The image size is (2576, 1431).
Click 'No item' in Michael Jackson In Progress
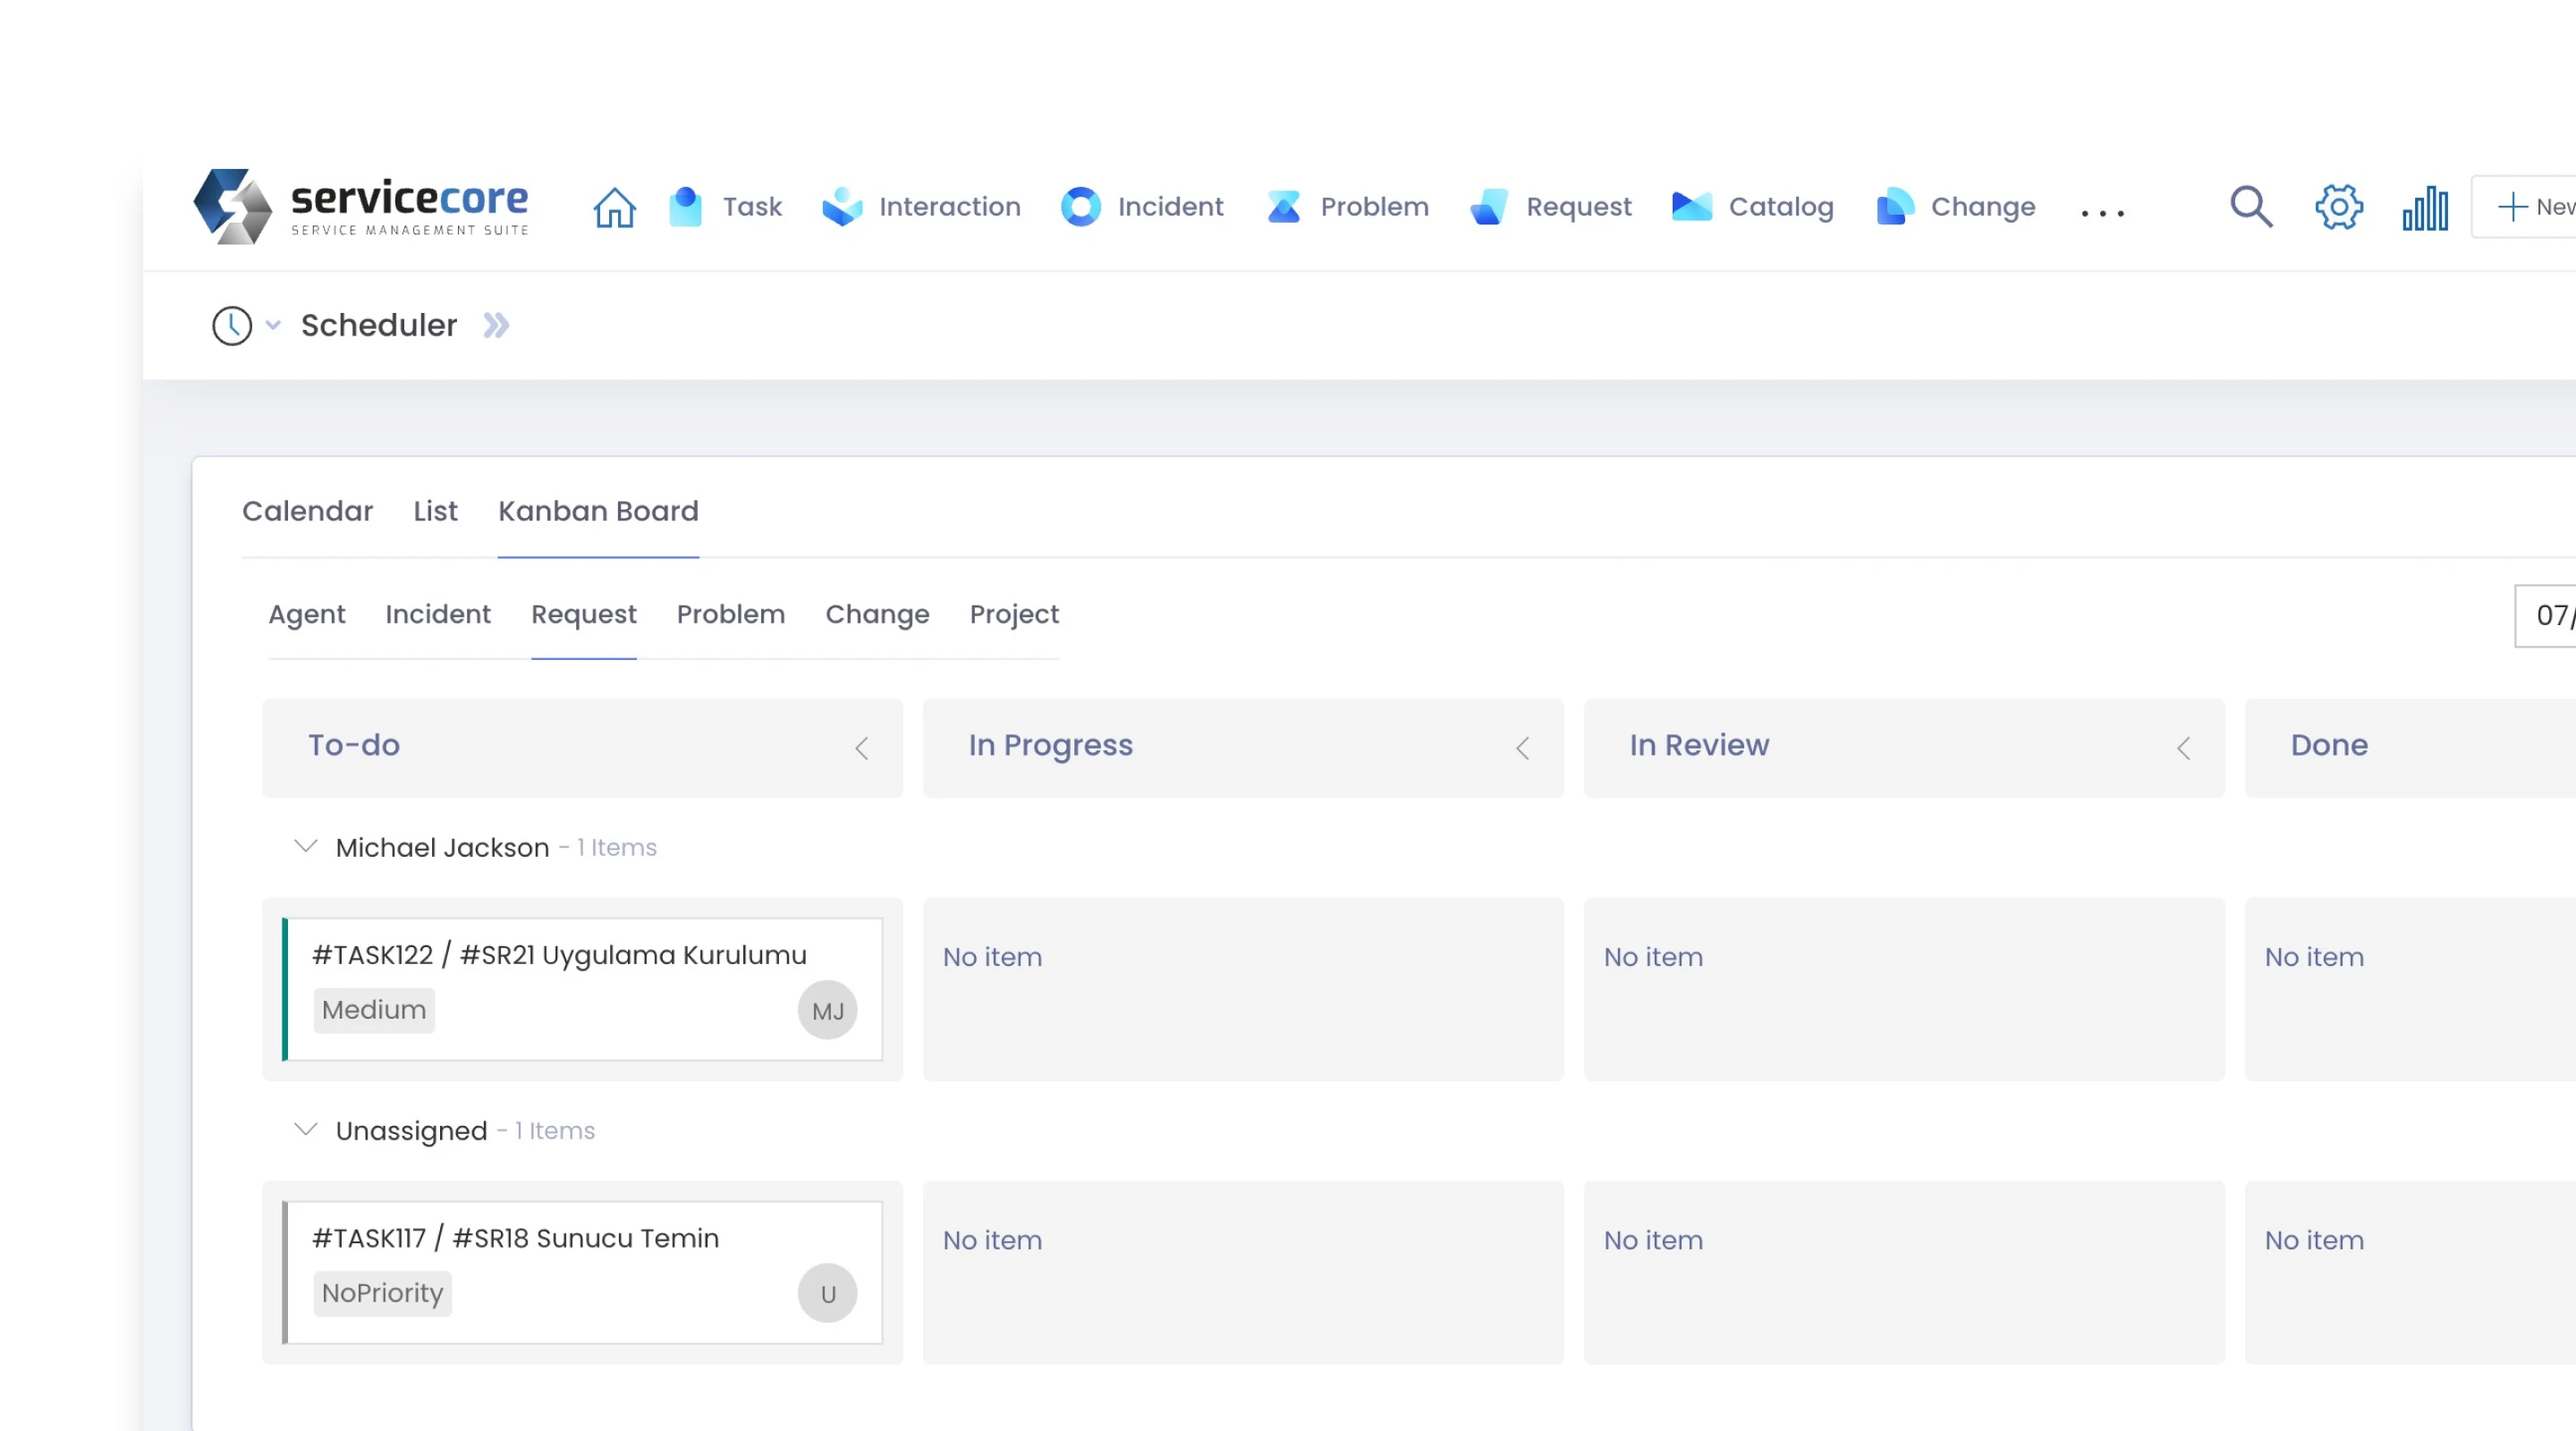[992, 957]
